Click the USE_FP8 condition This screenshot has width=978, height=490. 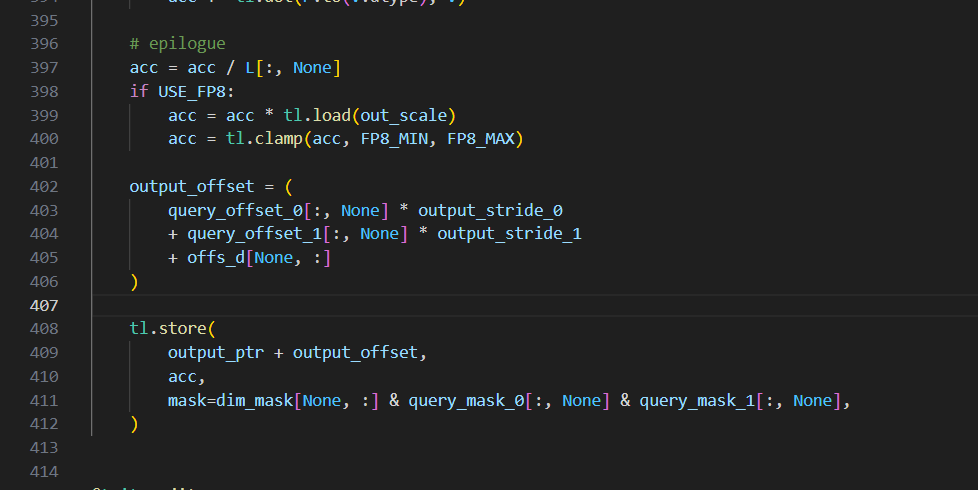(191, 92)
